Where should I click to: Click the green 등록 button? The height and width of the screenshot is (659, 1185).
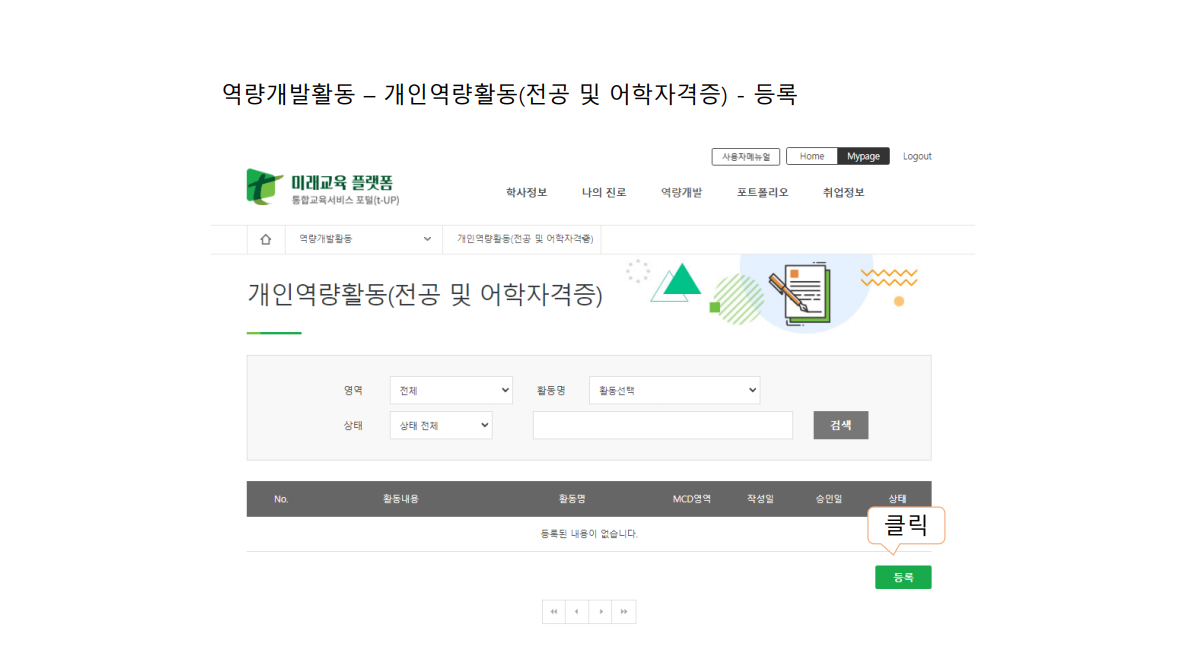click(x=902, y=577)
